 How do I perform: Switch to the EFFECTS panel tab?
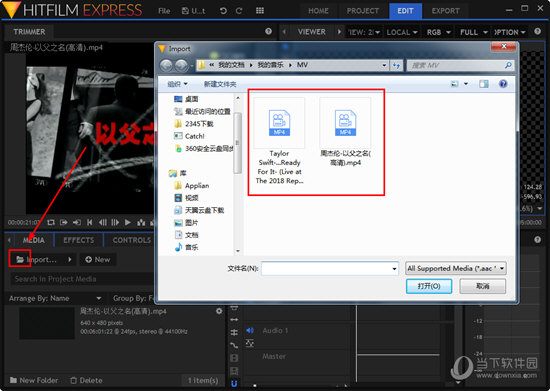pos(79,240)
